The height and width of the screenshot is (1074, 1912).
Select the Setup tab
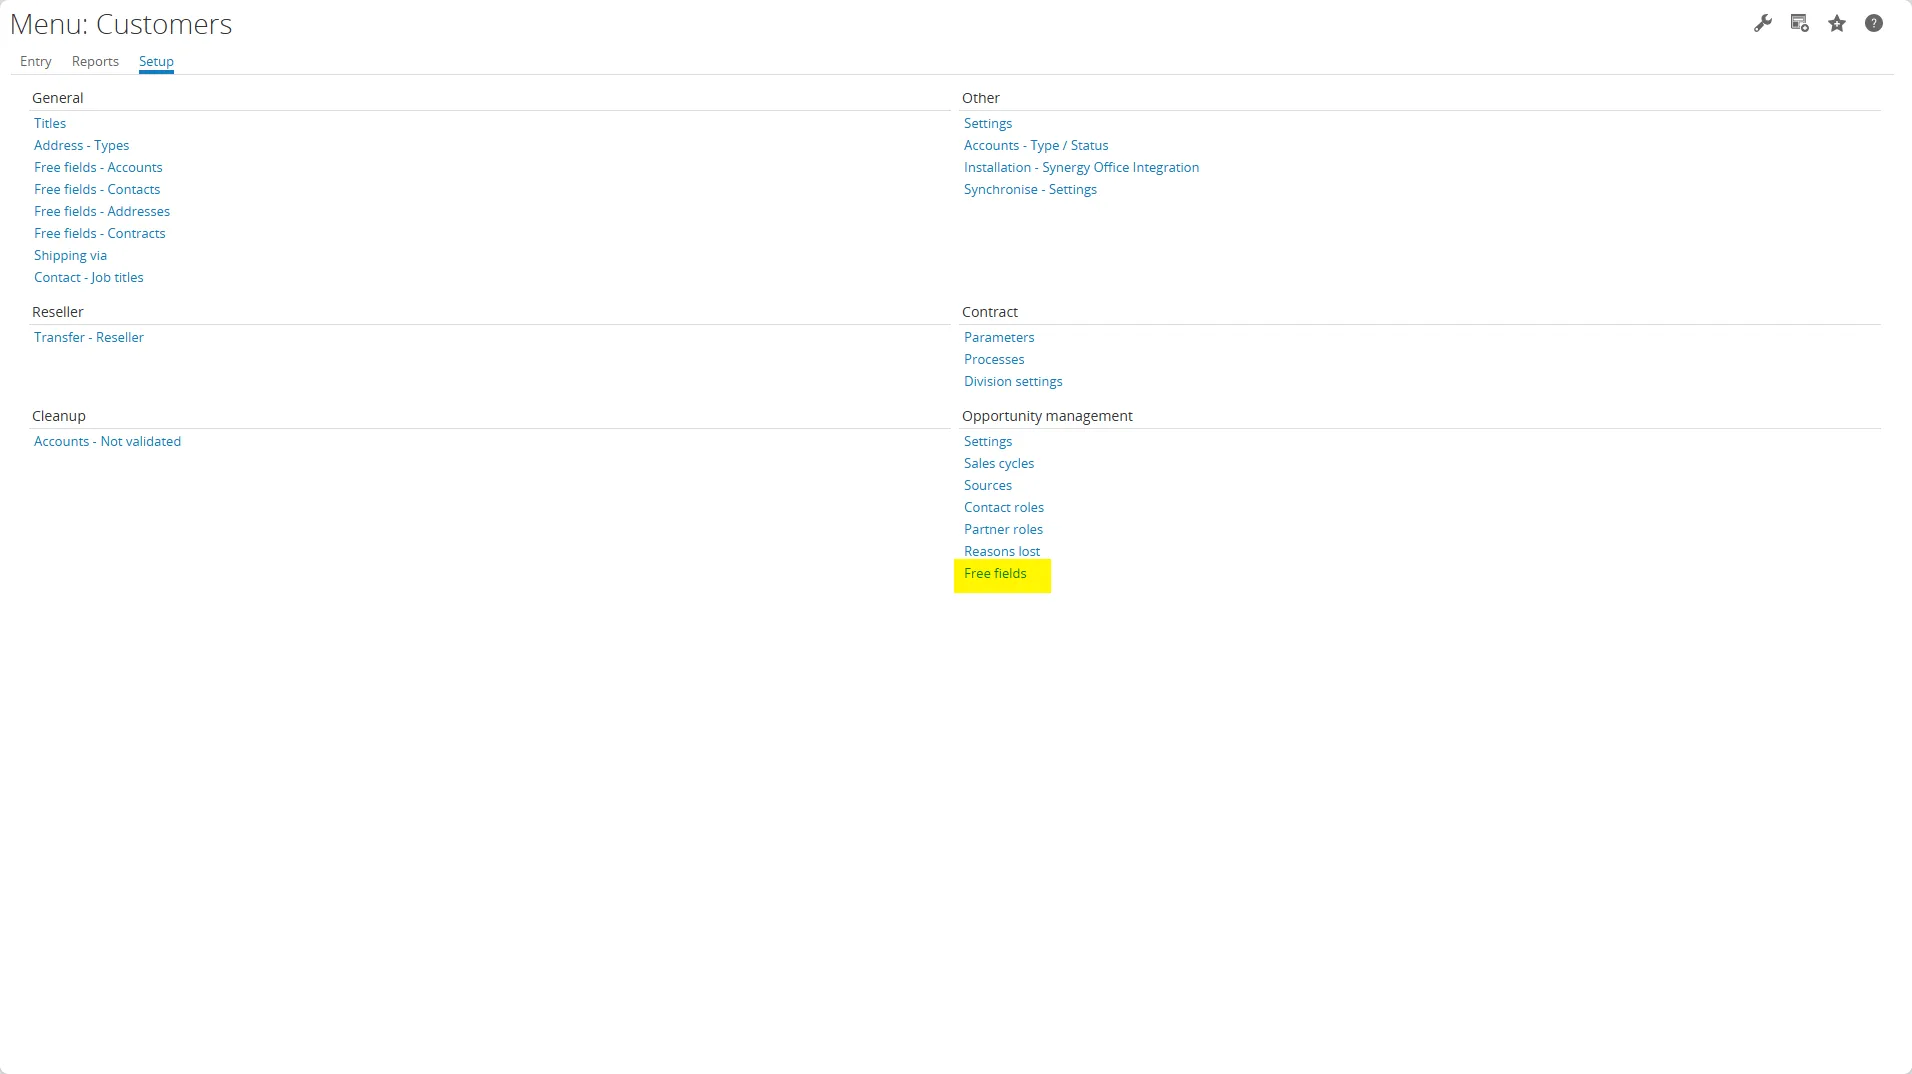click(156, 61)
